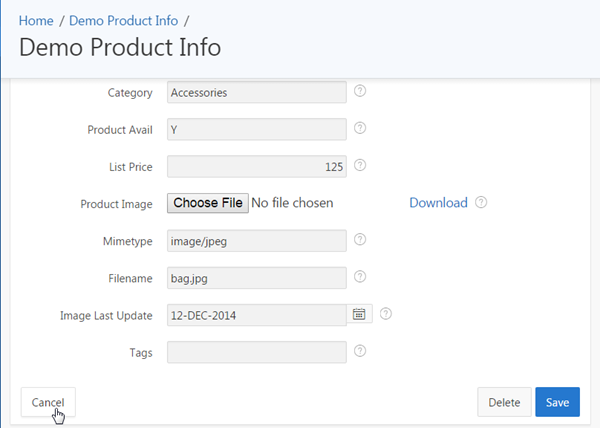600x428 pixels.
Task: Show help for Tags field
Action: (360, 350)
